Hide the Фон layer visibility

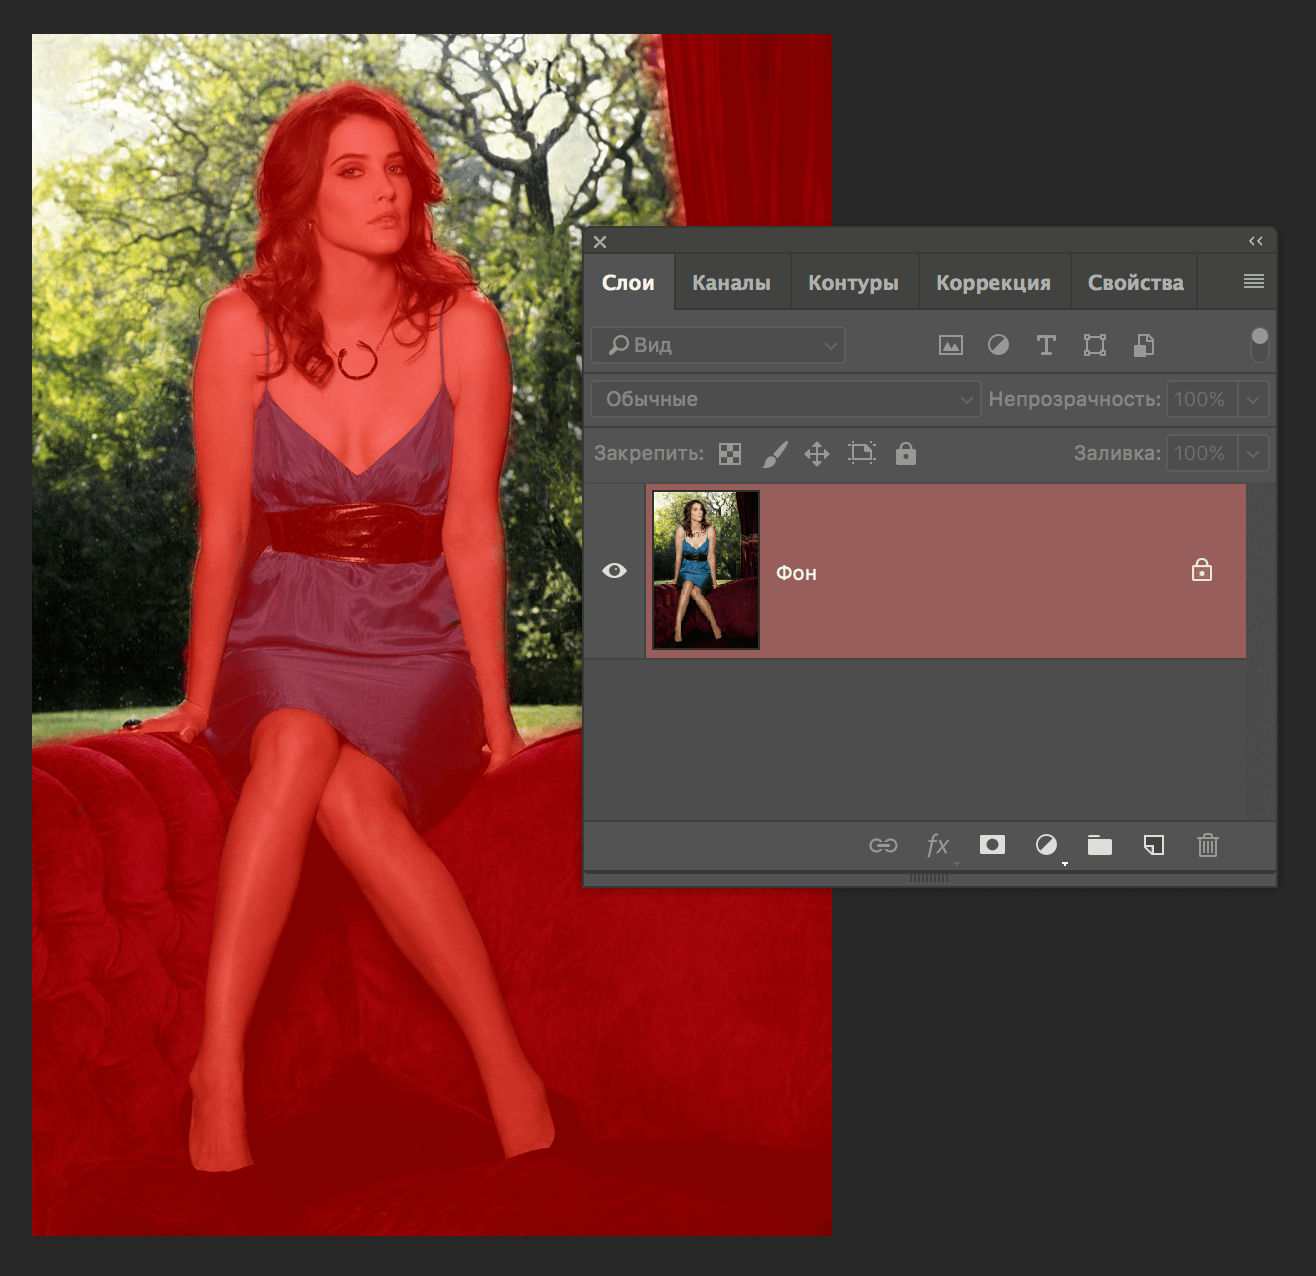pyautogui.click(x=614, y=570)
